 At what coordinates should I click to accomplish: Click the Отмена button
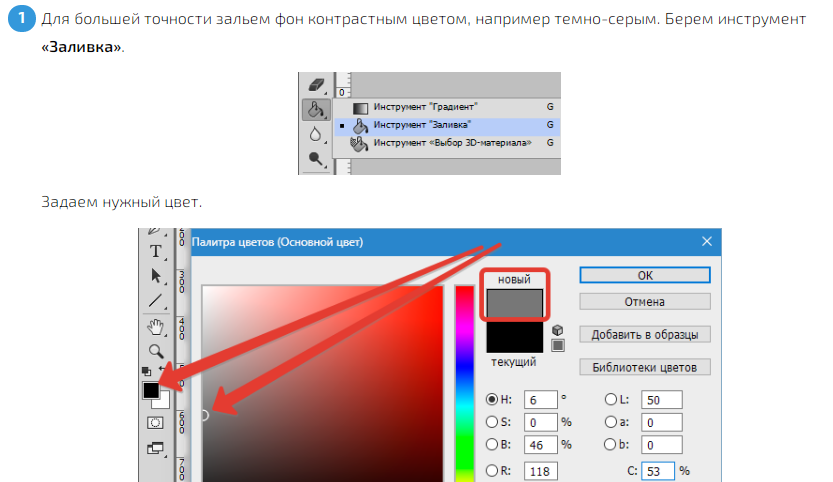click(x=644, y=301)
